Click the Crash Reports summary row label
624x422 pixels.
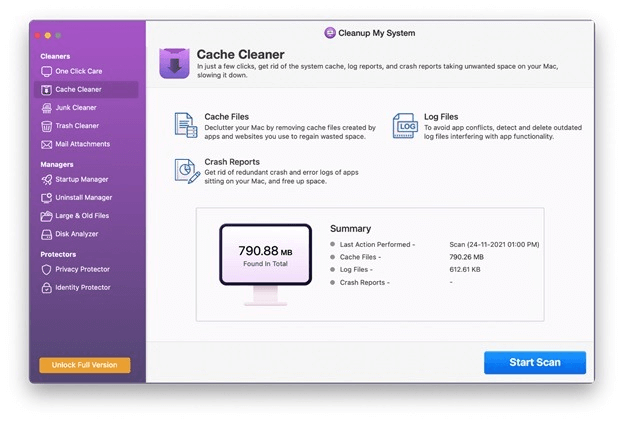365,283
